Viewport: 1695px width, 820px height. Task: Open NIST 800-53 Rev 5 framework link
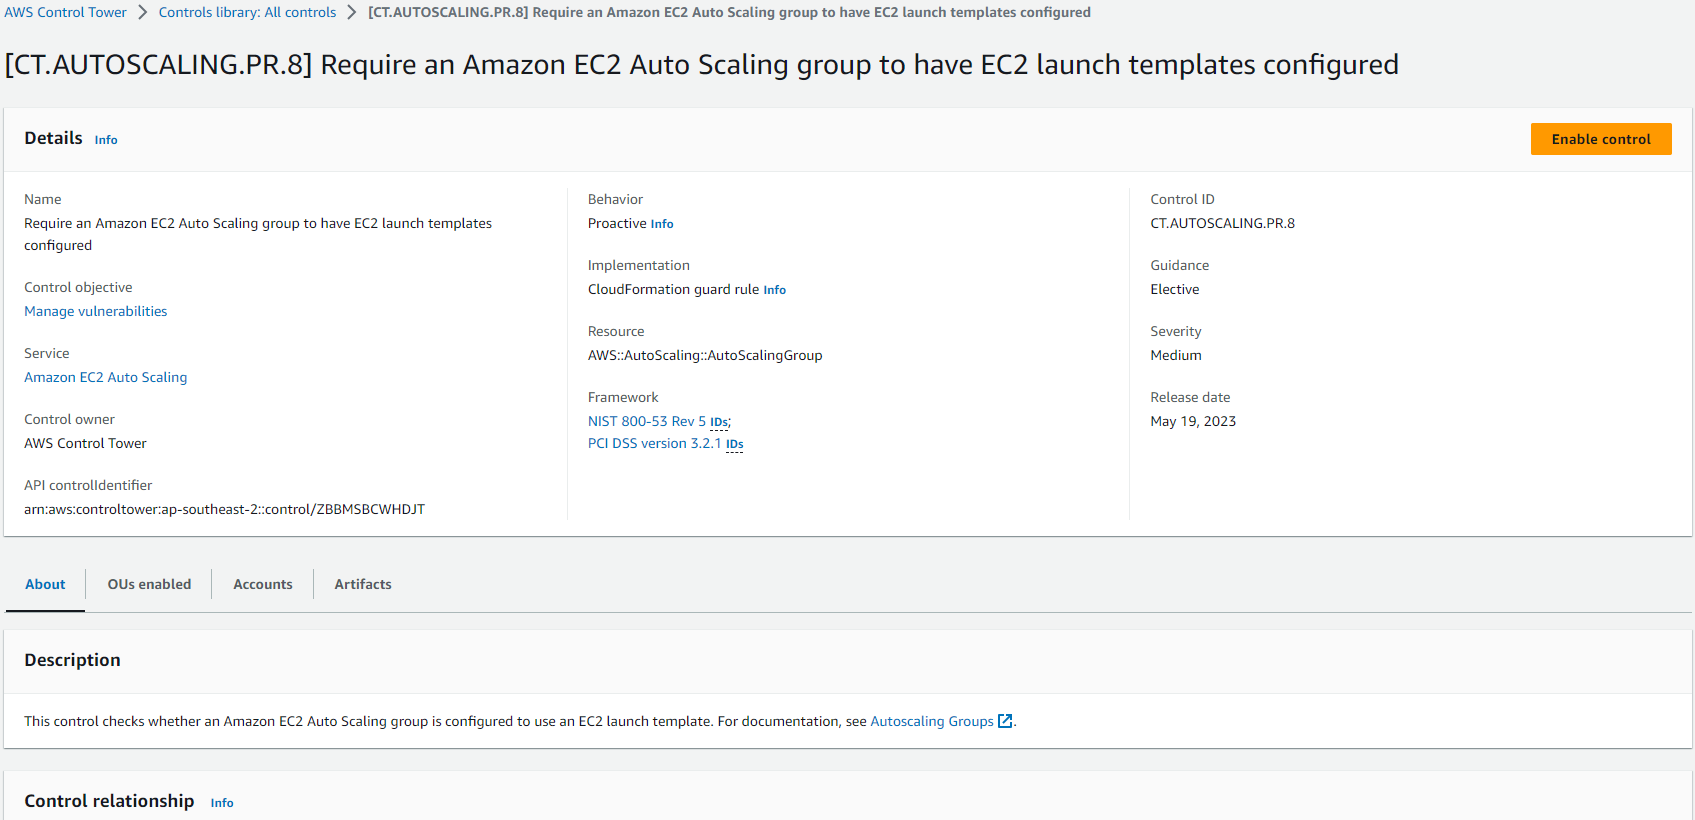647,421
